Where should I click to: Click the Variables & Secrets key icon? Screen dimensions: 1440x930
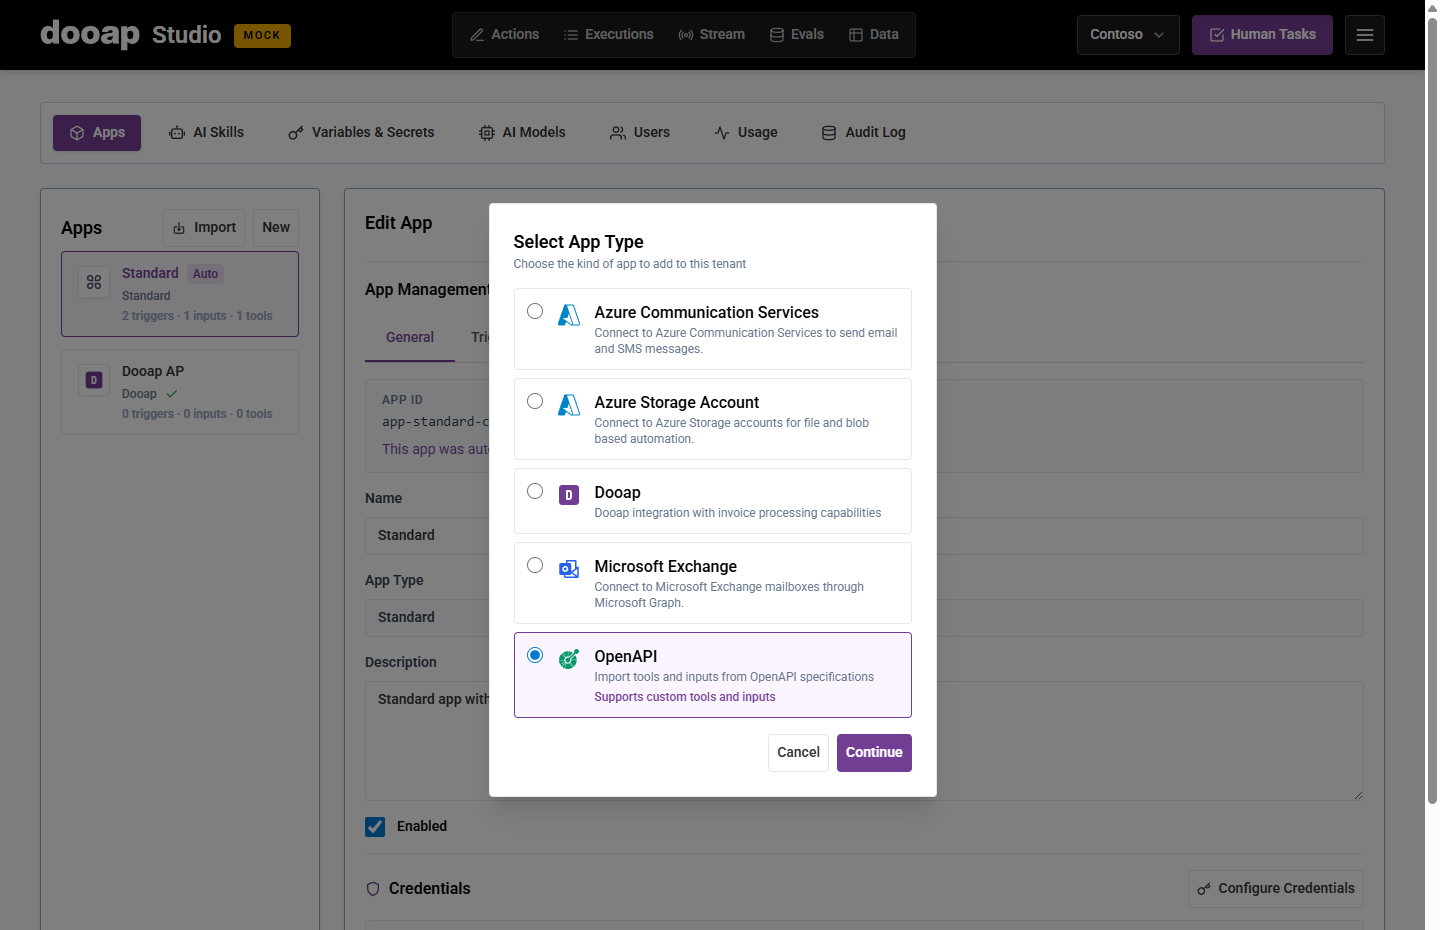click(296, 133)
